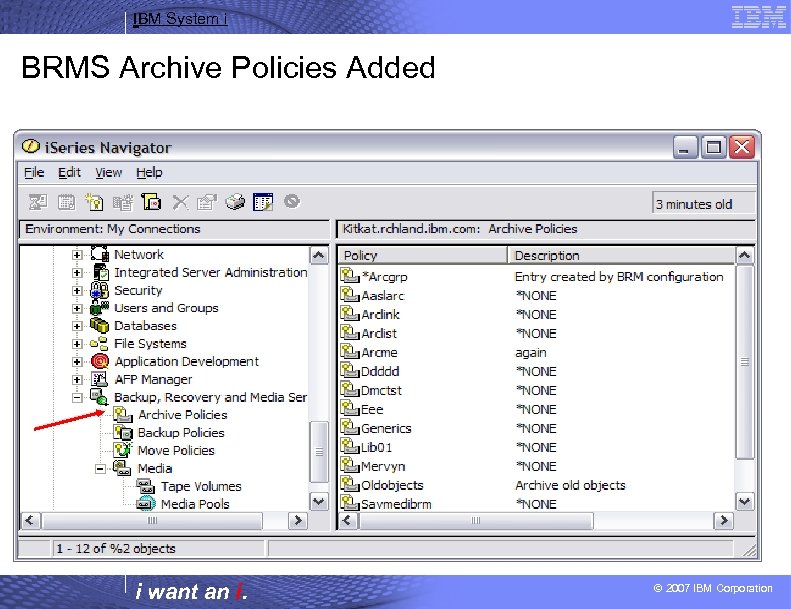
Task: Click the File Systems icon
Action: [x=99, y=344]
